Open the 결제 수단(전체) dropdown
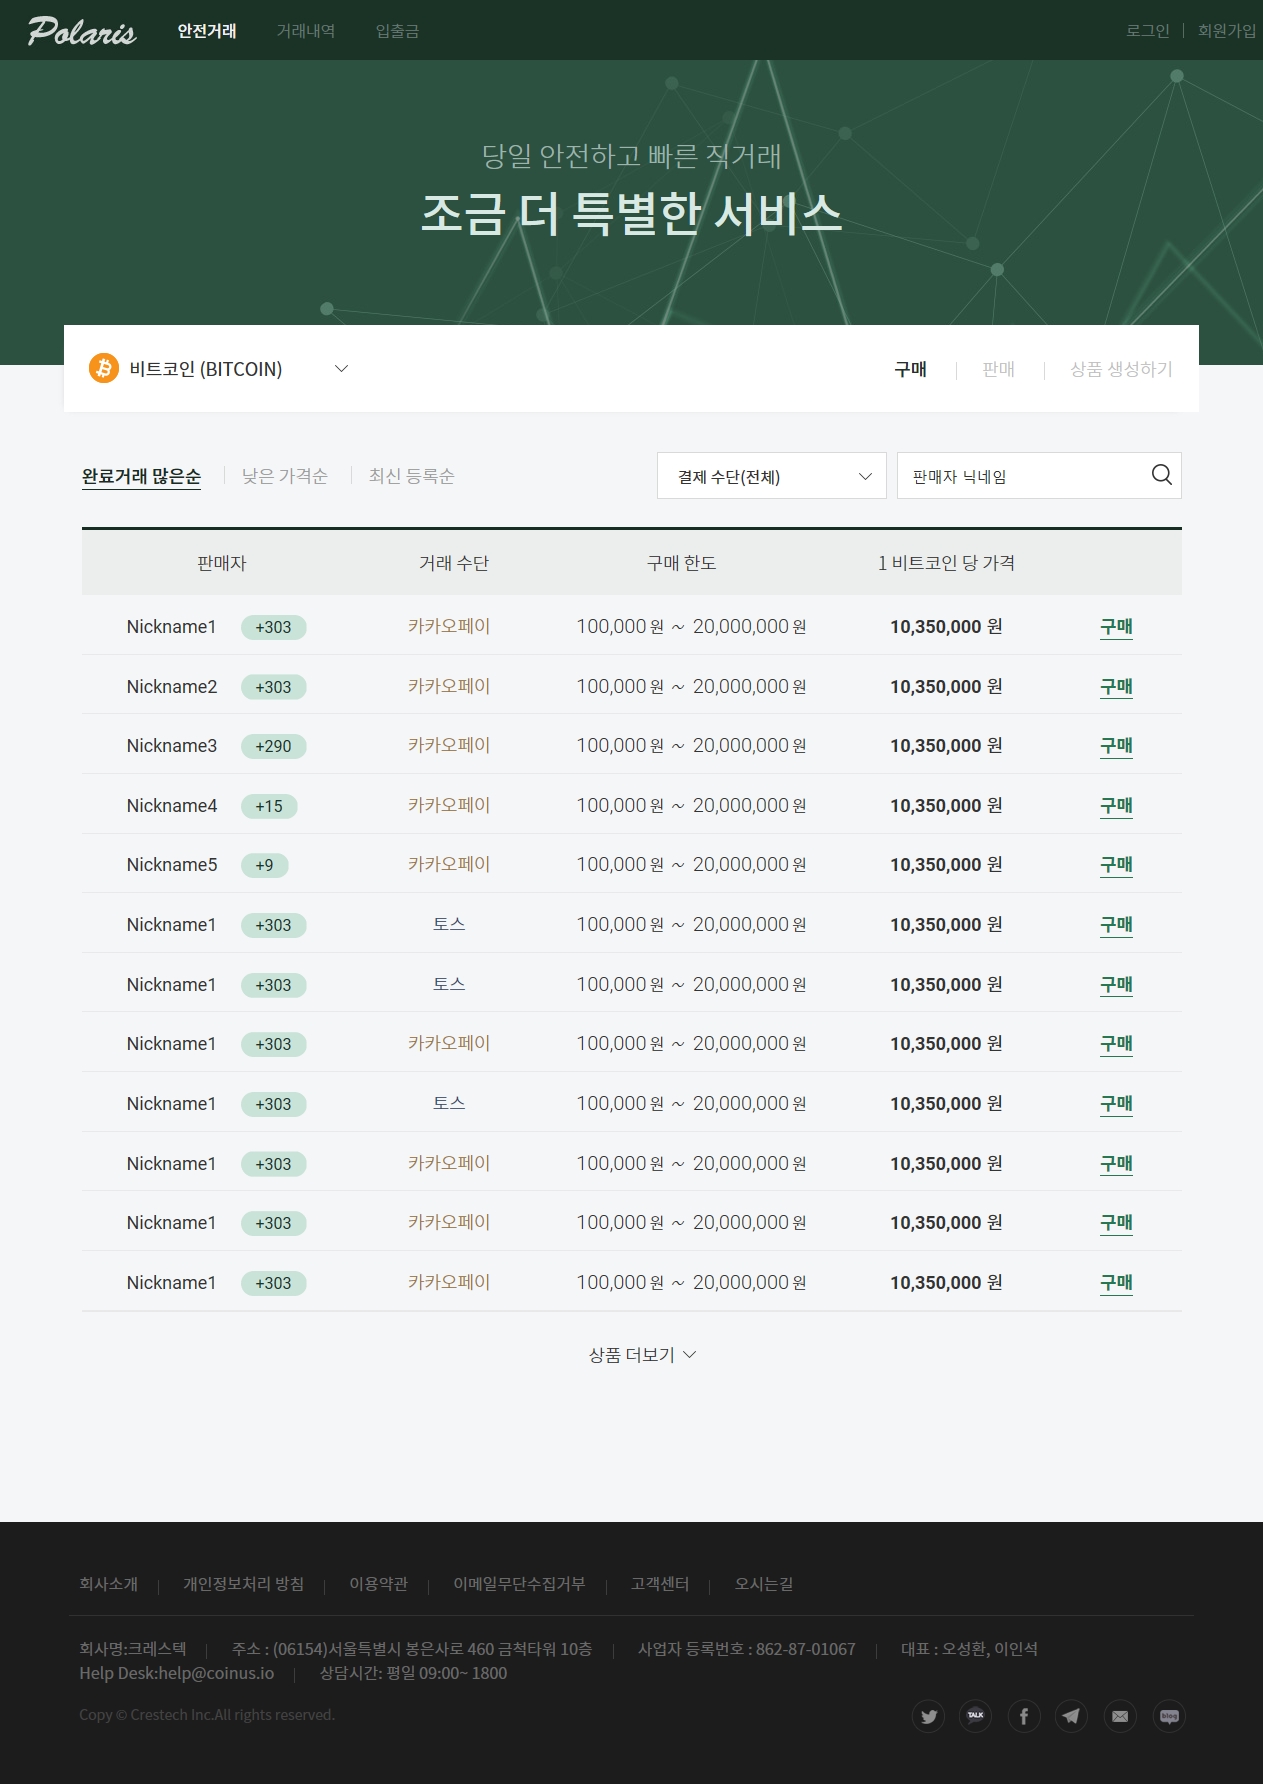This screenshot has width=1263, height=1784. [771, 476]
